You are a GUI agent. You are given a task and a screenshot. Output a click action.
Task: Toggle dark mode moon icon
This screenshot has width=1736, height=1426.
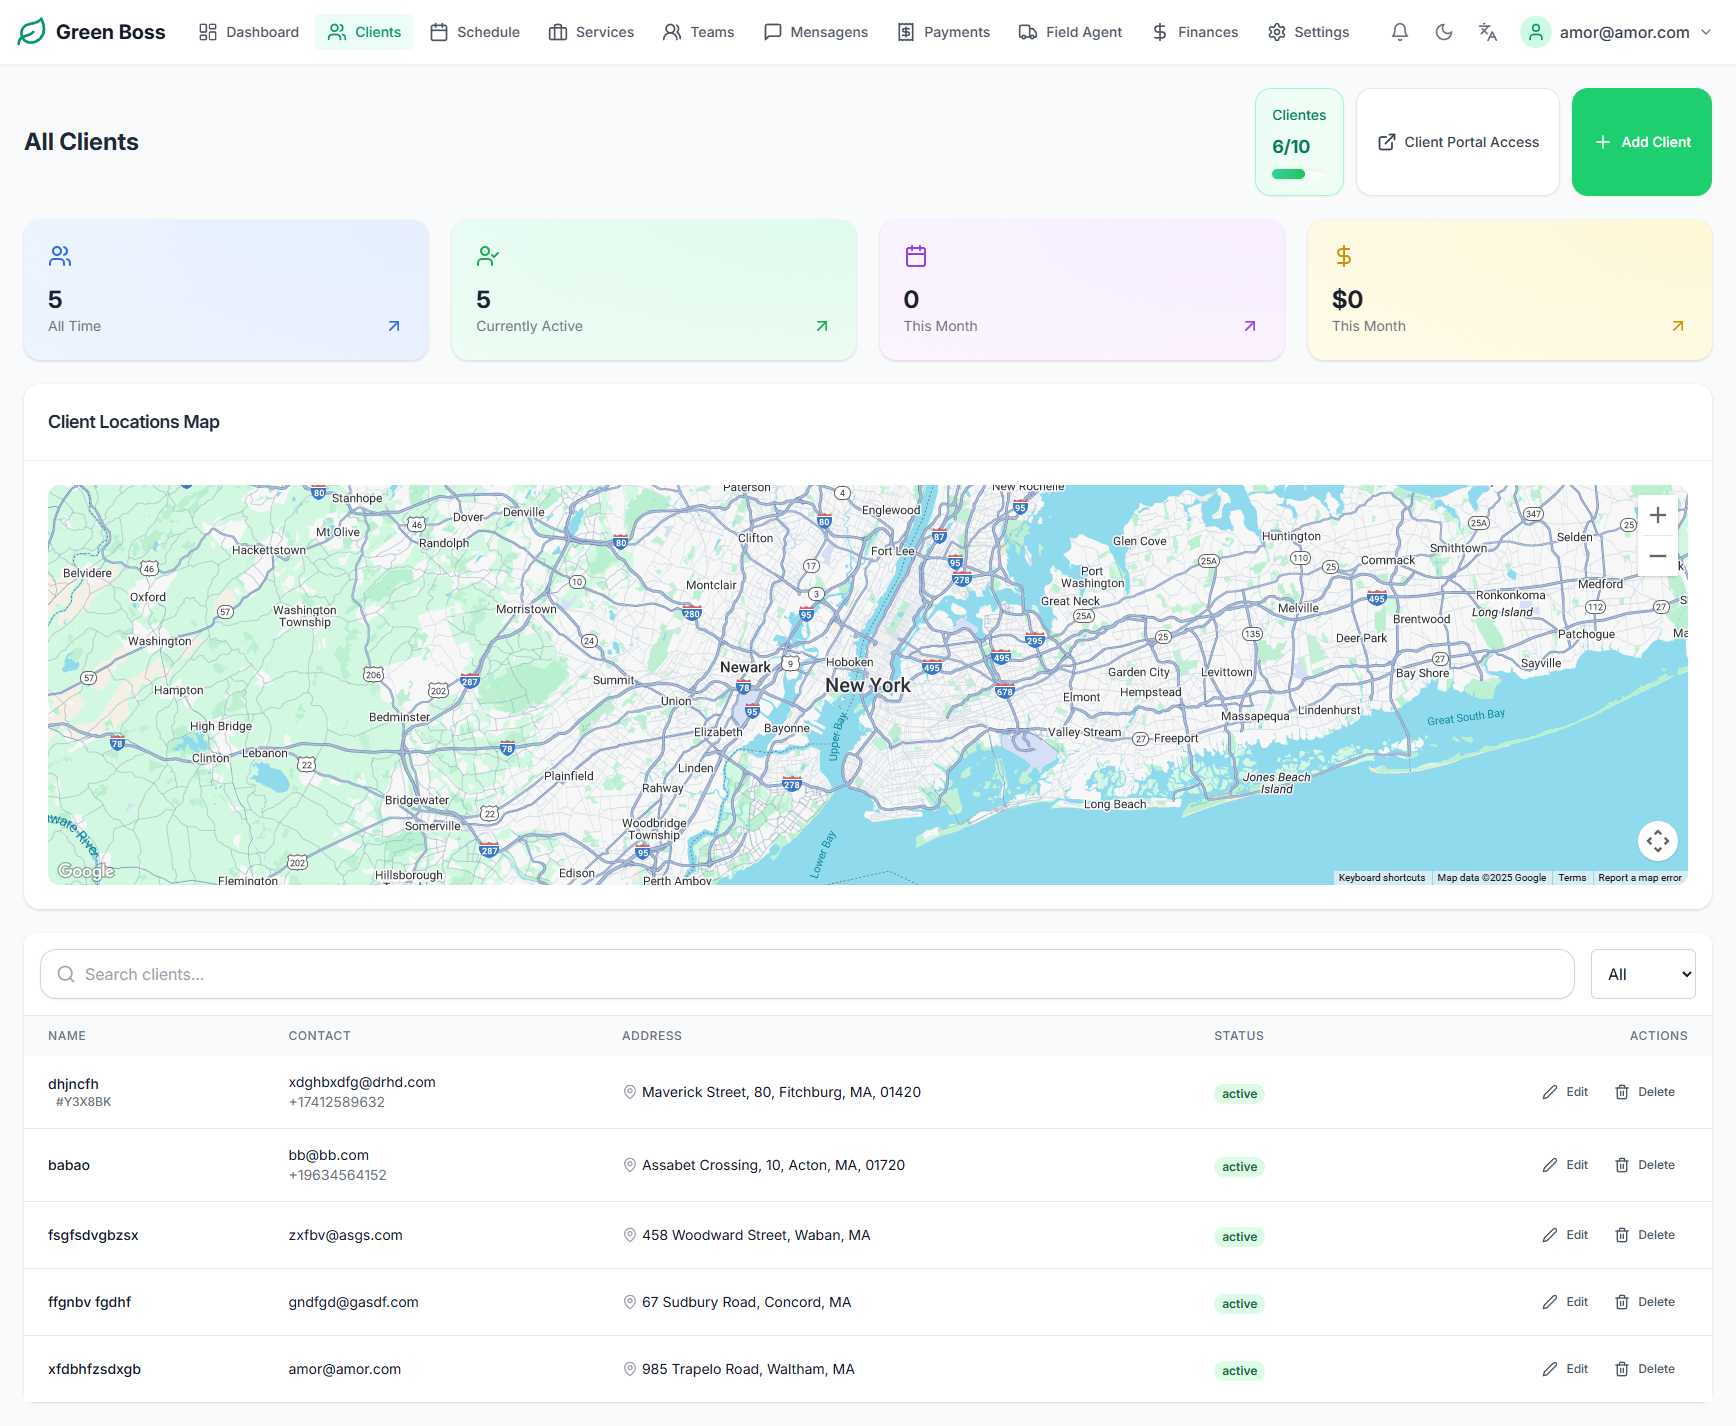pyautogui.click(x=1444, y=32)
